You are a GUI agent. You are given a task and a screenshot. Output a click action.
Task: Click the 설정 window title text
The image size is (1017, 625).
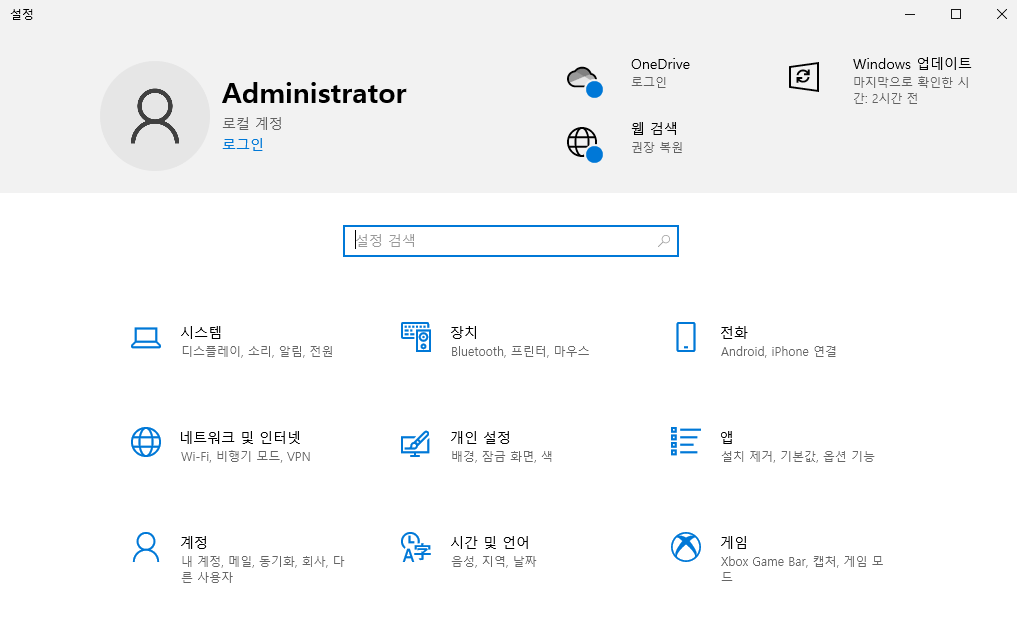click(22, 14)
